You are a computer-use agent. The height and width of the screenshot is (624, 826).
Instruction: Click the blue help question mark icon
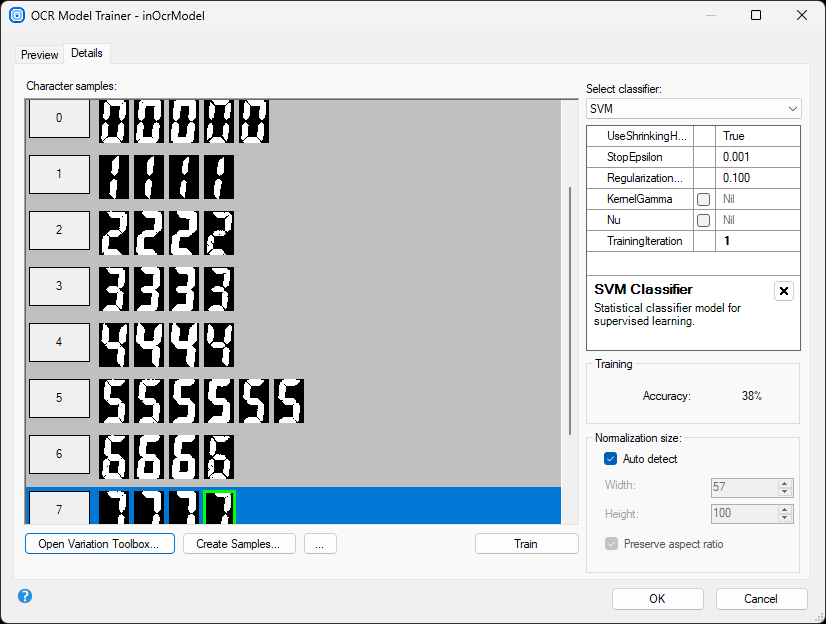tap(25, 596)
